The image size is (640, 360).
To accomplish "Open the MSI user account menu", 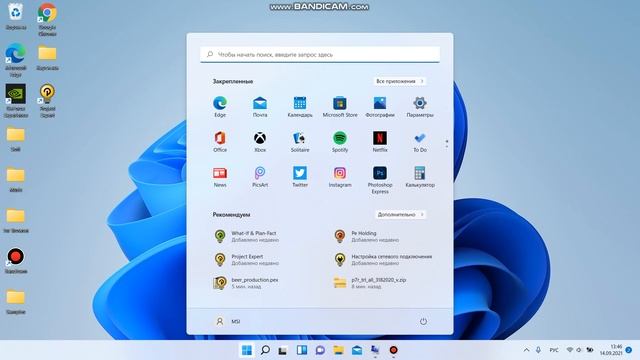I will 227,321.
